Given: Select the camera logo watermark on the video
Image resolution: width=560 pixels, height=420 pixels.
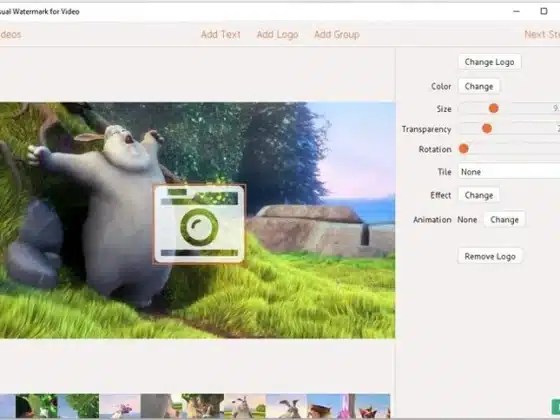Looking at the screenshot, I should point(199,224).
